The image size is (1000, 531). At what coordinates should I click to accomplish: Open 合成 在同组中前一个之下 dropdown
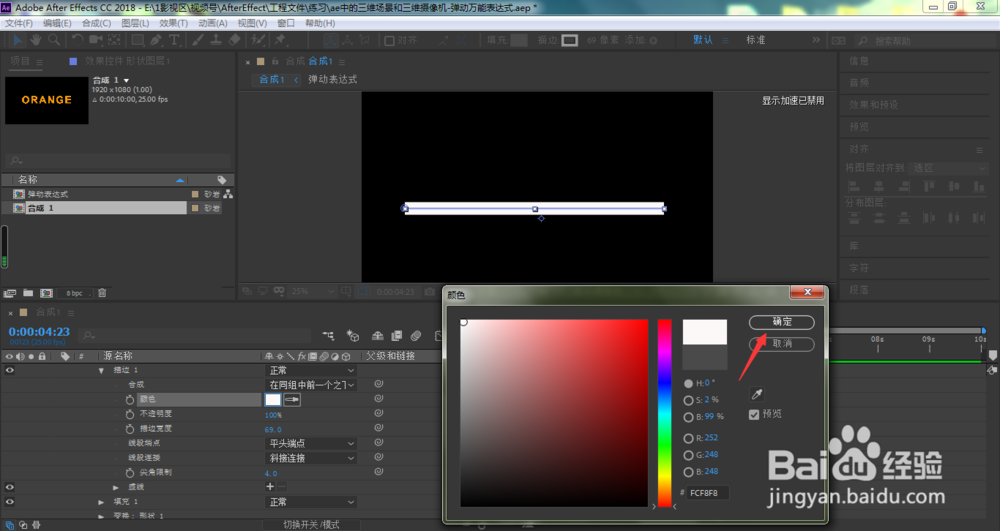[x=311, y=384]
